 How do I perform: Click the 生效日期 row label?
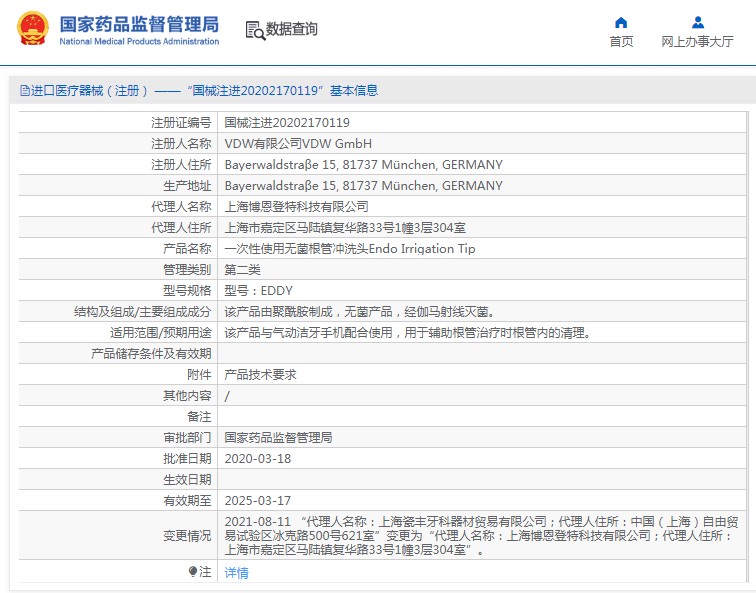187,480
